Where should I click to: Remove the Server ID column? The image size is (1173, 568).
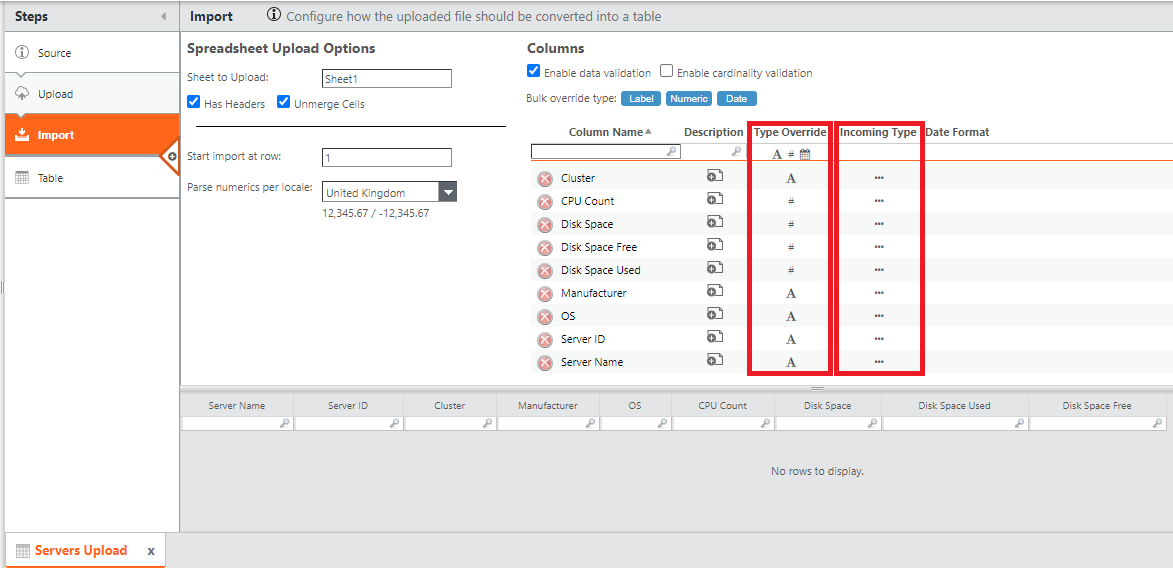545,340
